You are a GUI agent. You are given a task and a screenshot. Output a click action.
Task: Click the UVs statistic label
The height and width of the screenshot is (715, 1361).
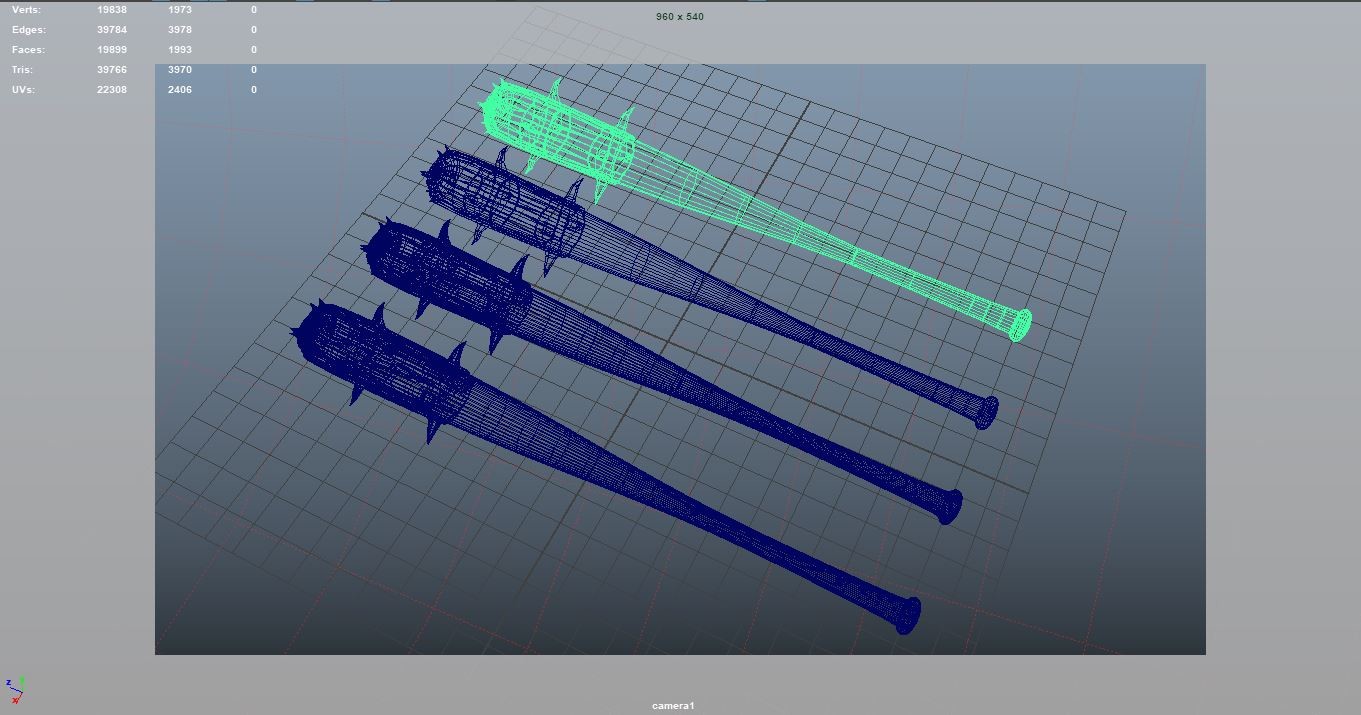25,89
